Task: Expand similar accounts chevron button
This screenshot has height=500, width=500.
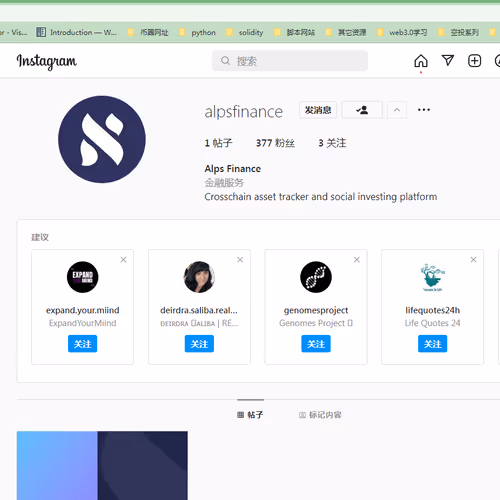Action: (397, 110)
